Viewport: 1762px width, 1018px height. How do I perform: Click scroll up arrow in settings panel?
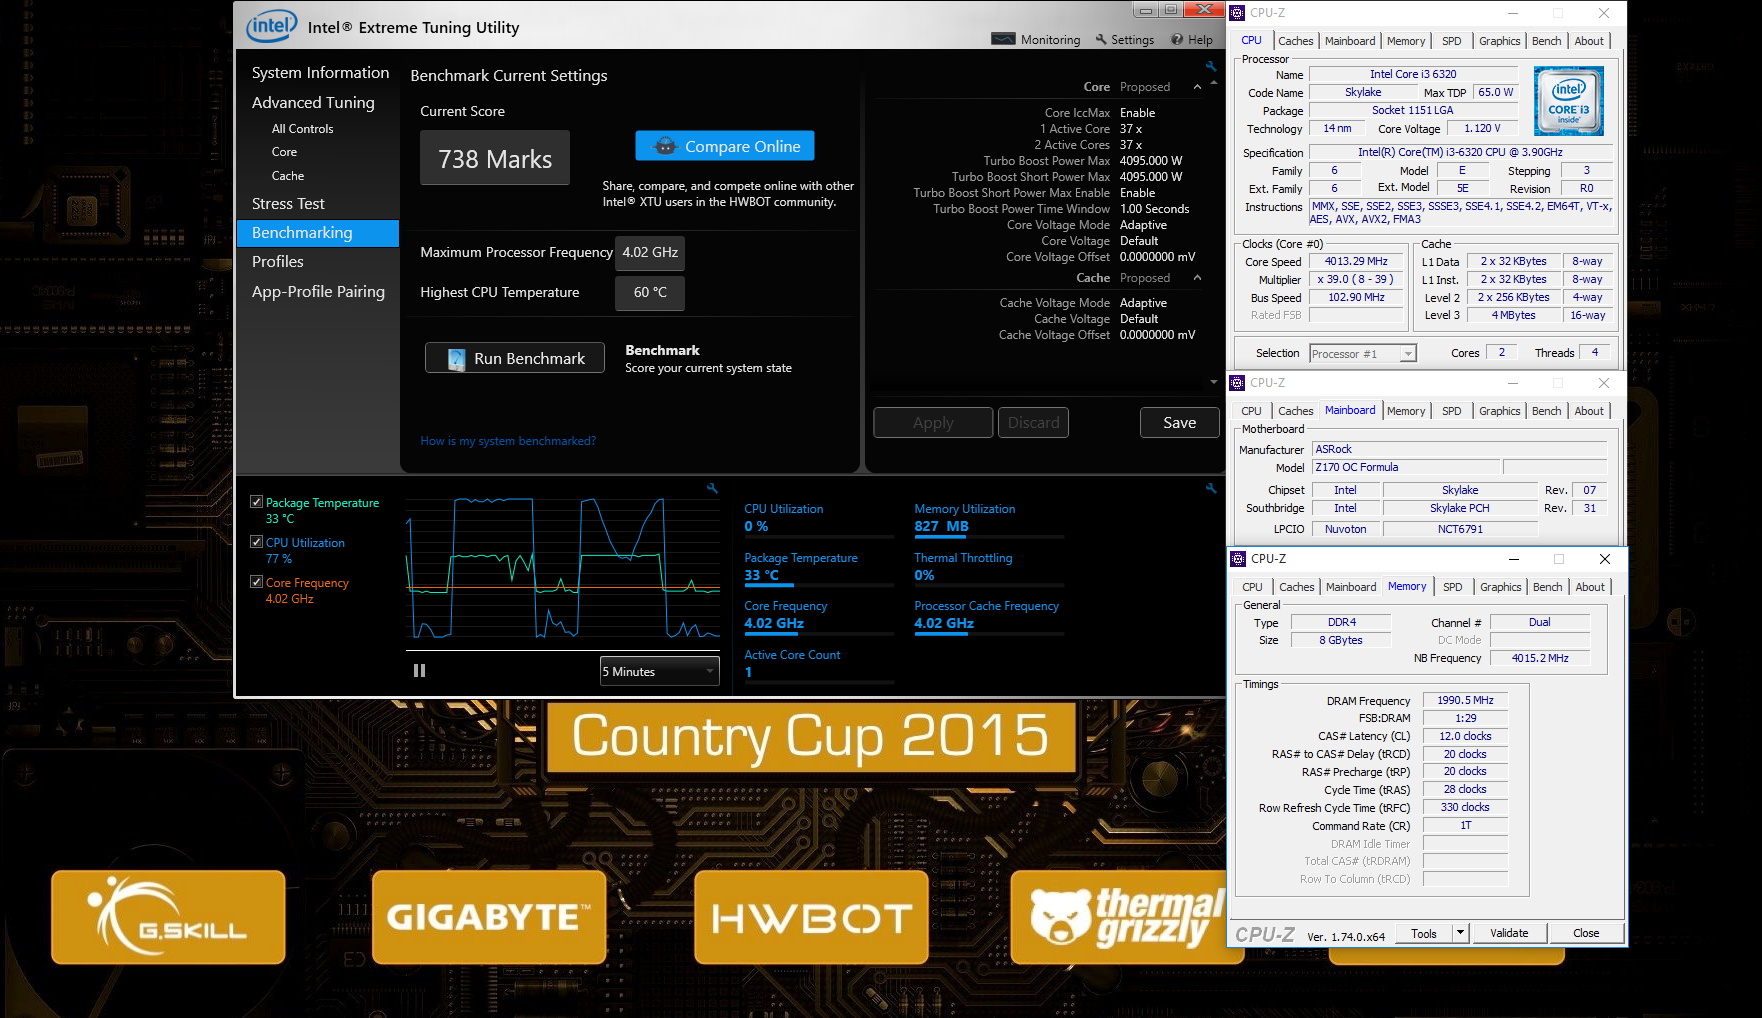[x=1214, y=83]
